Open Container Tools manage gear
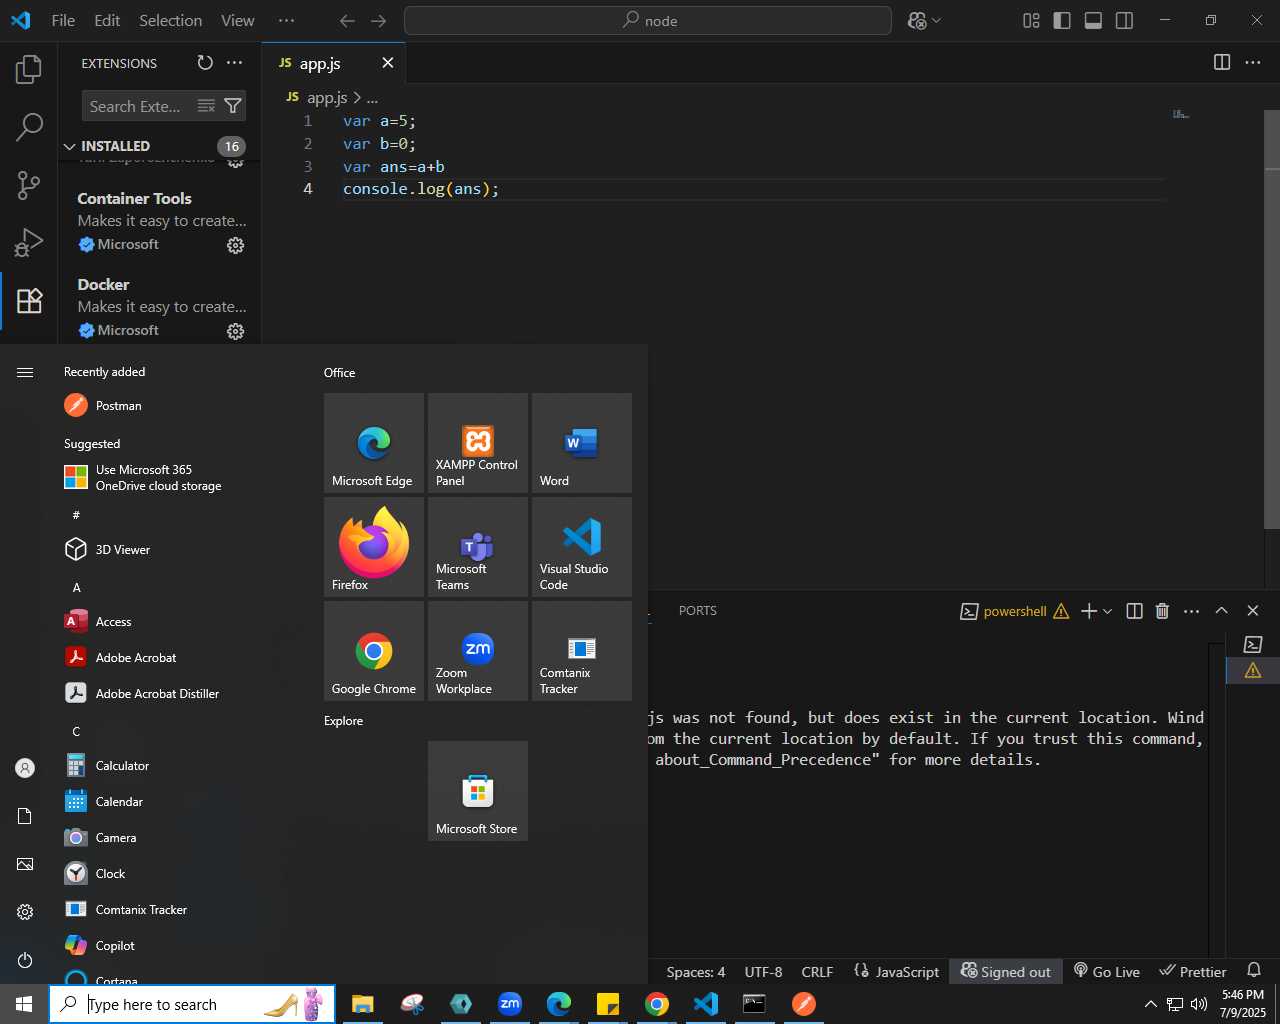Viewport: 1280px width, 1024px height. [235, 245]
